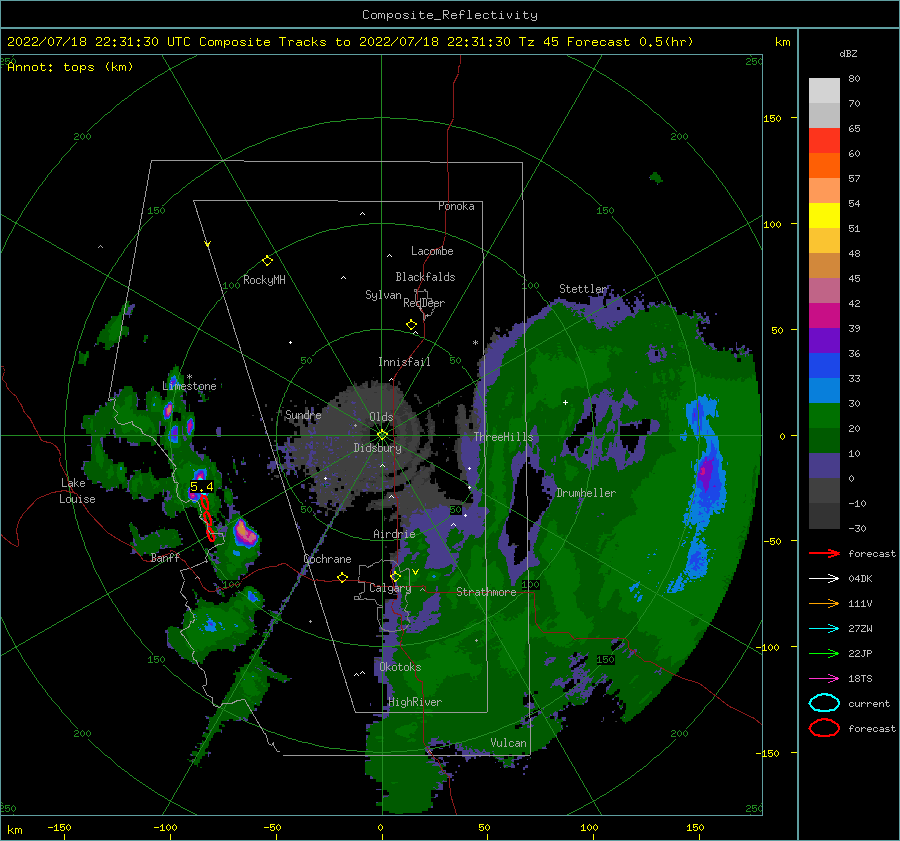Click the HighRiver label
This screenshot has width=900, height=841.
tap(414, 702)
